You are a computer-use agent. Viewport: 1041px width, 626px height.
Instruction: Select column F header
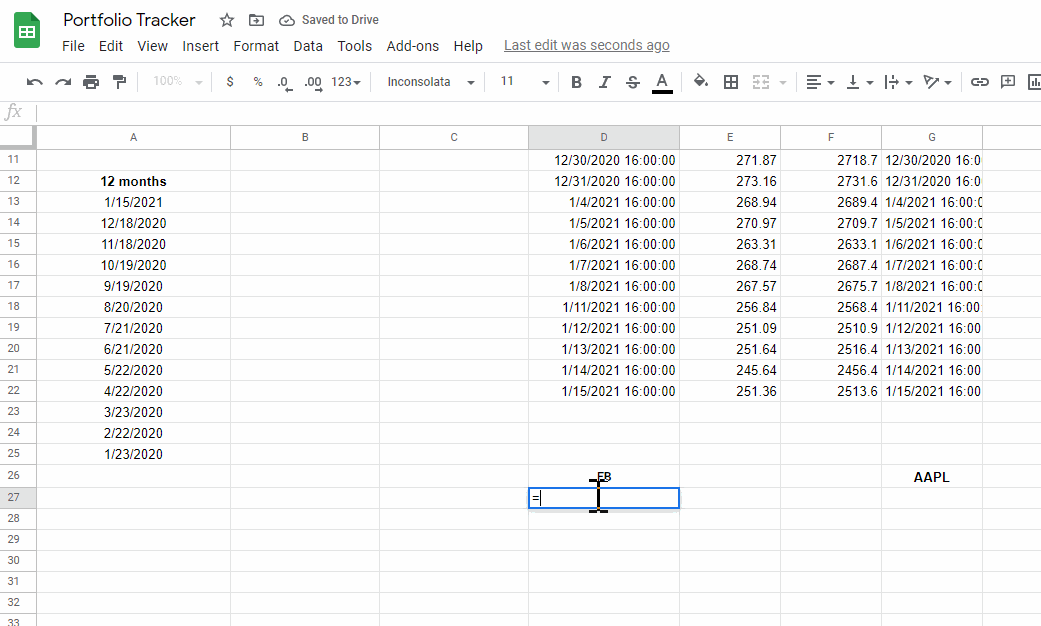(x=831, y=137)
